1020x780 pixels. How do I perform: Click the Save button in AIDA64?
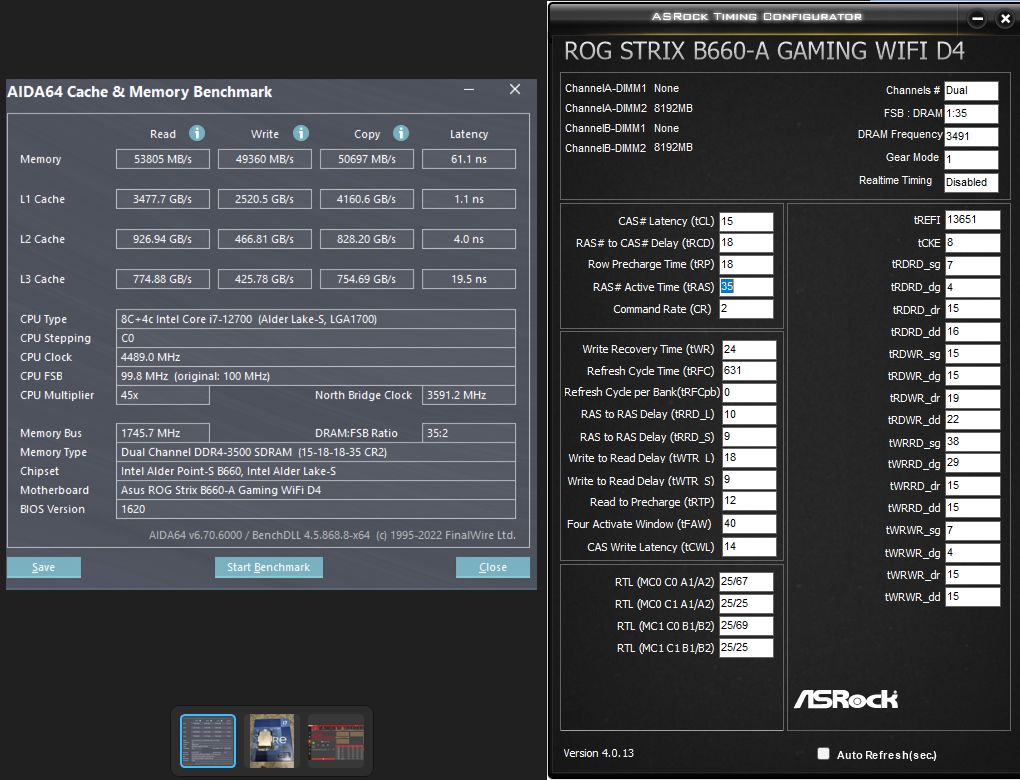[x=44, y=567]
